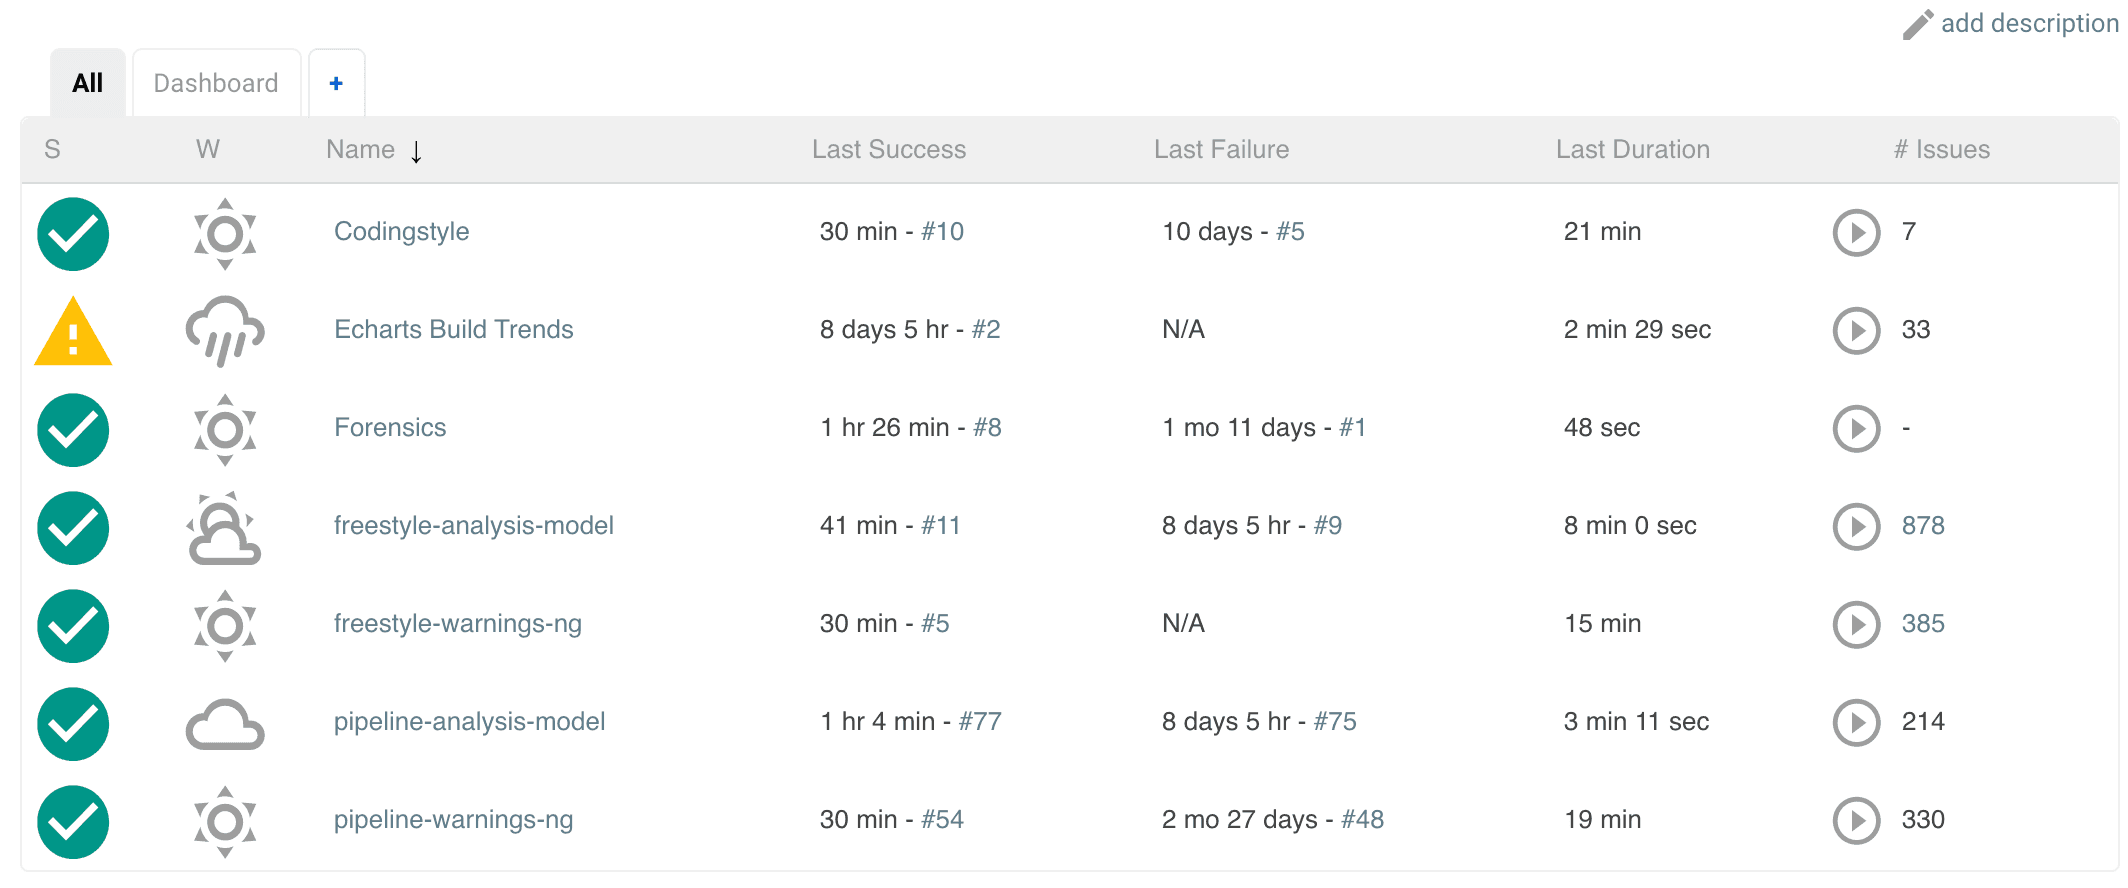2128x888 pixels.
Task: Add a new view with plus tab
Action: [x=336, y=83]
